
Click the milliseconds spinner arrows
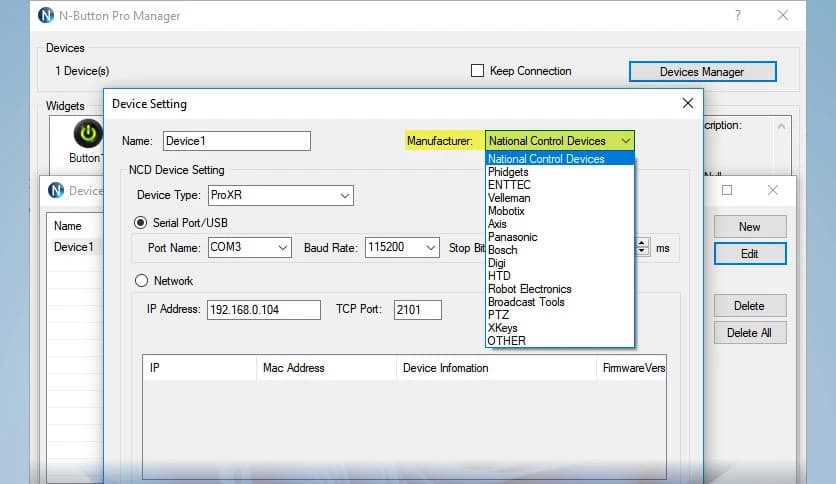point(643,247)
